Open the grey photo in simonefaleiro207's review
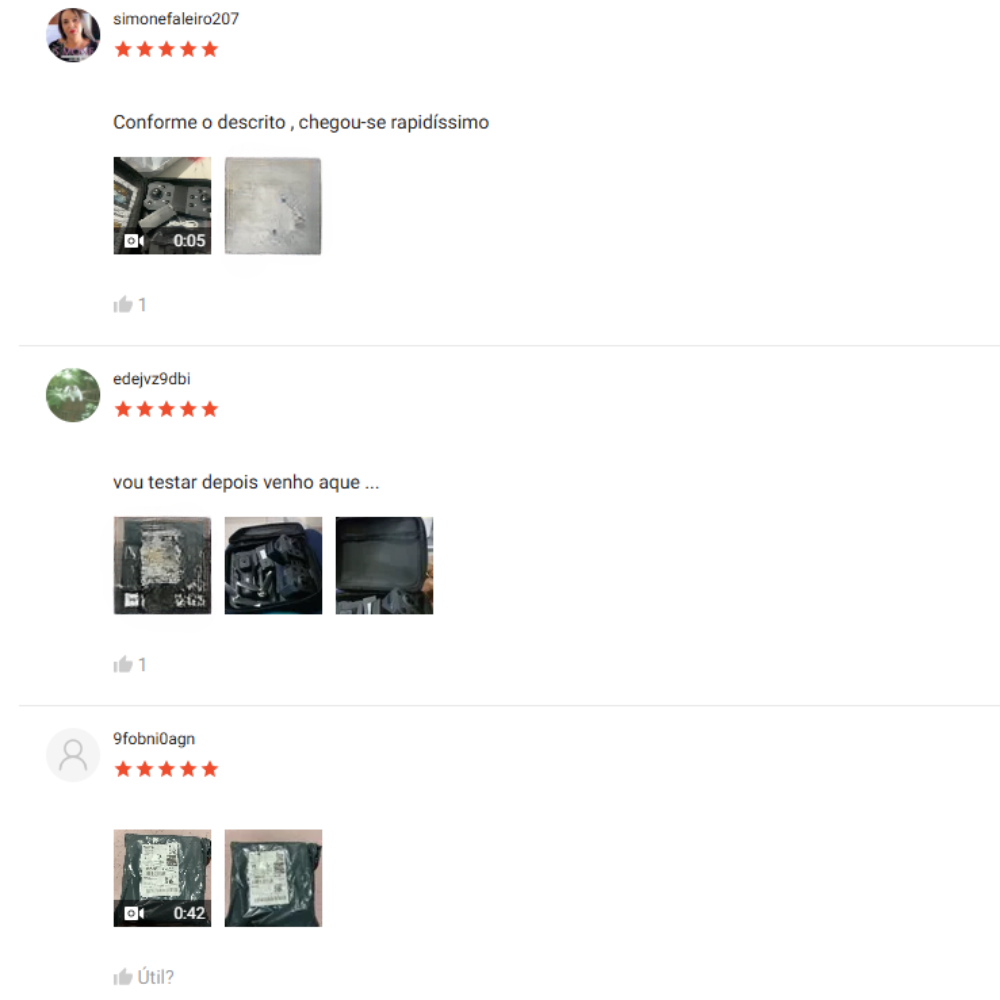The image size is (1000, 1000). pyautogui.click(x=273, y=205)
